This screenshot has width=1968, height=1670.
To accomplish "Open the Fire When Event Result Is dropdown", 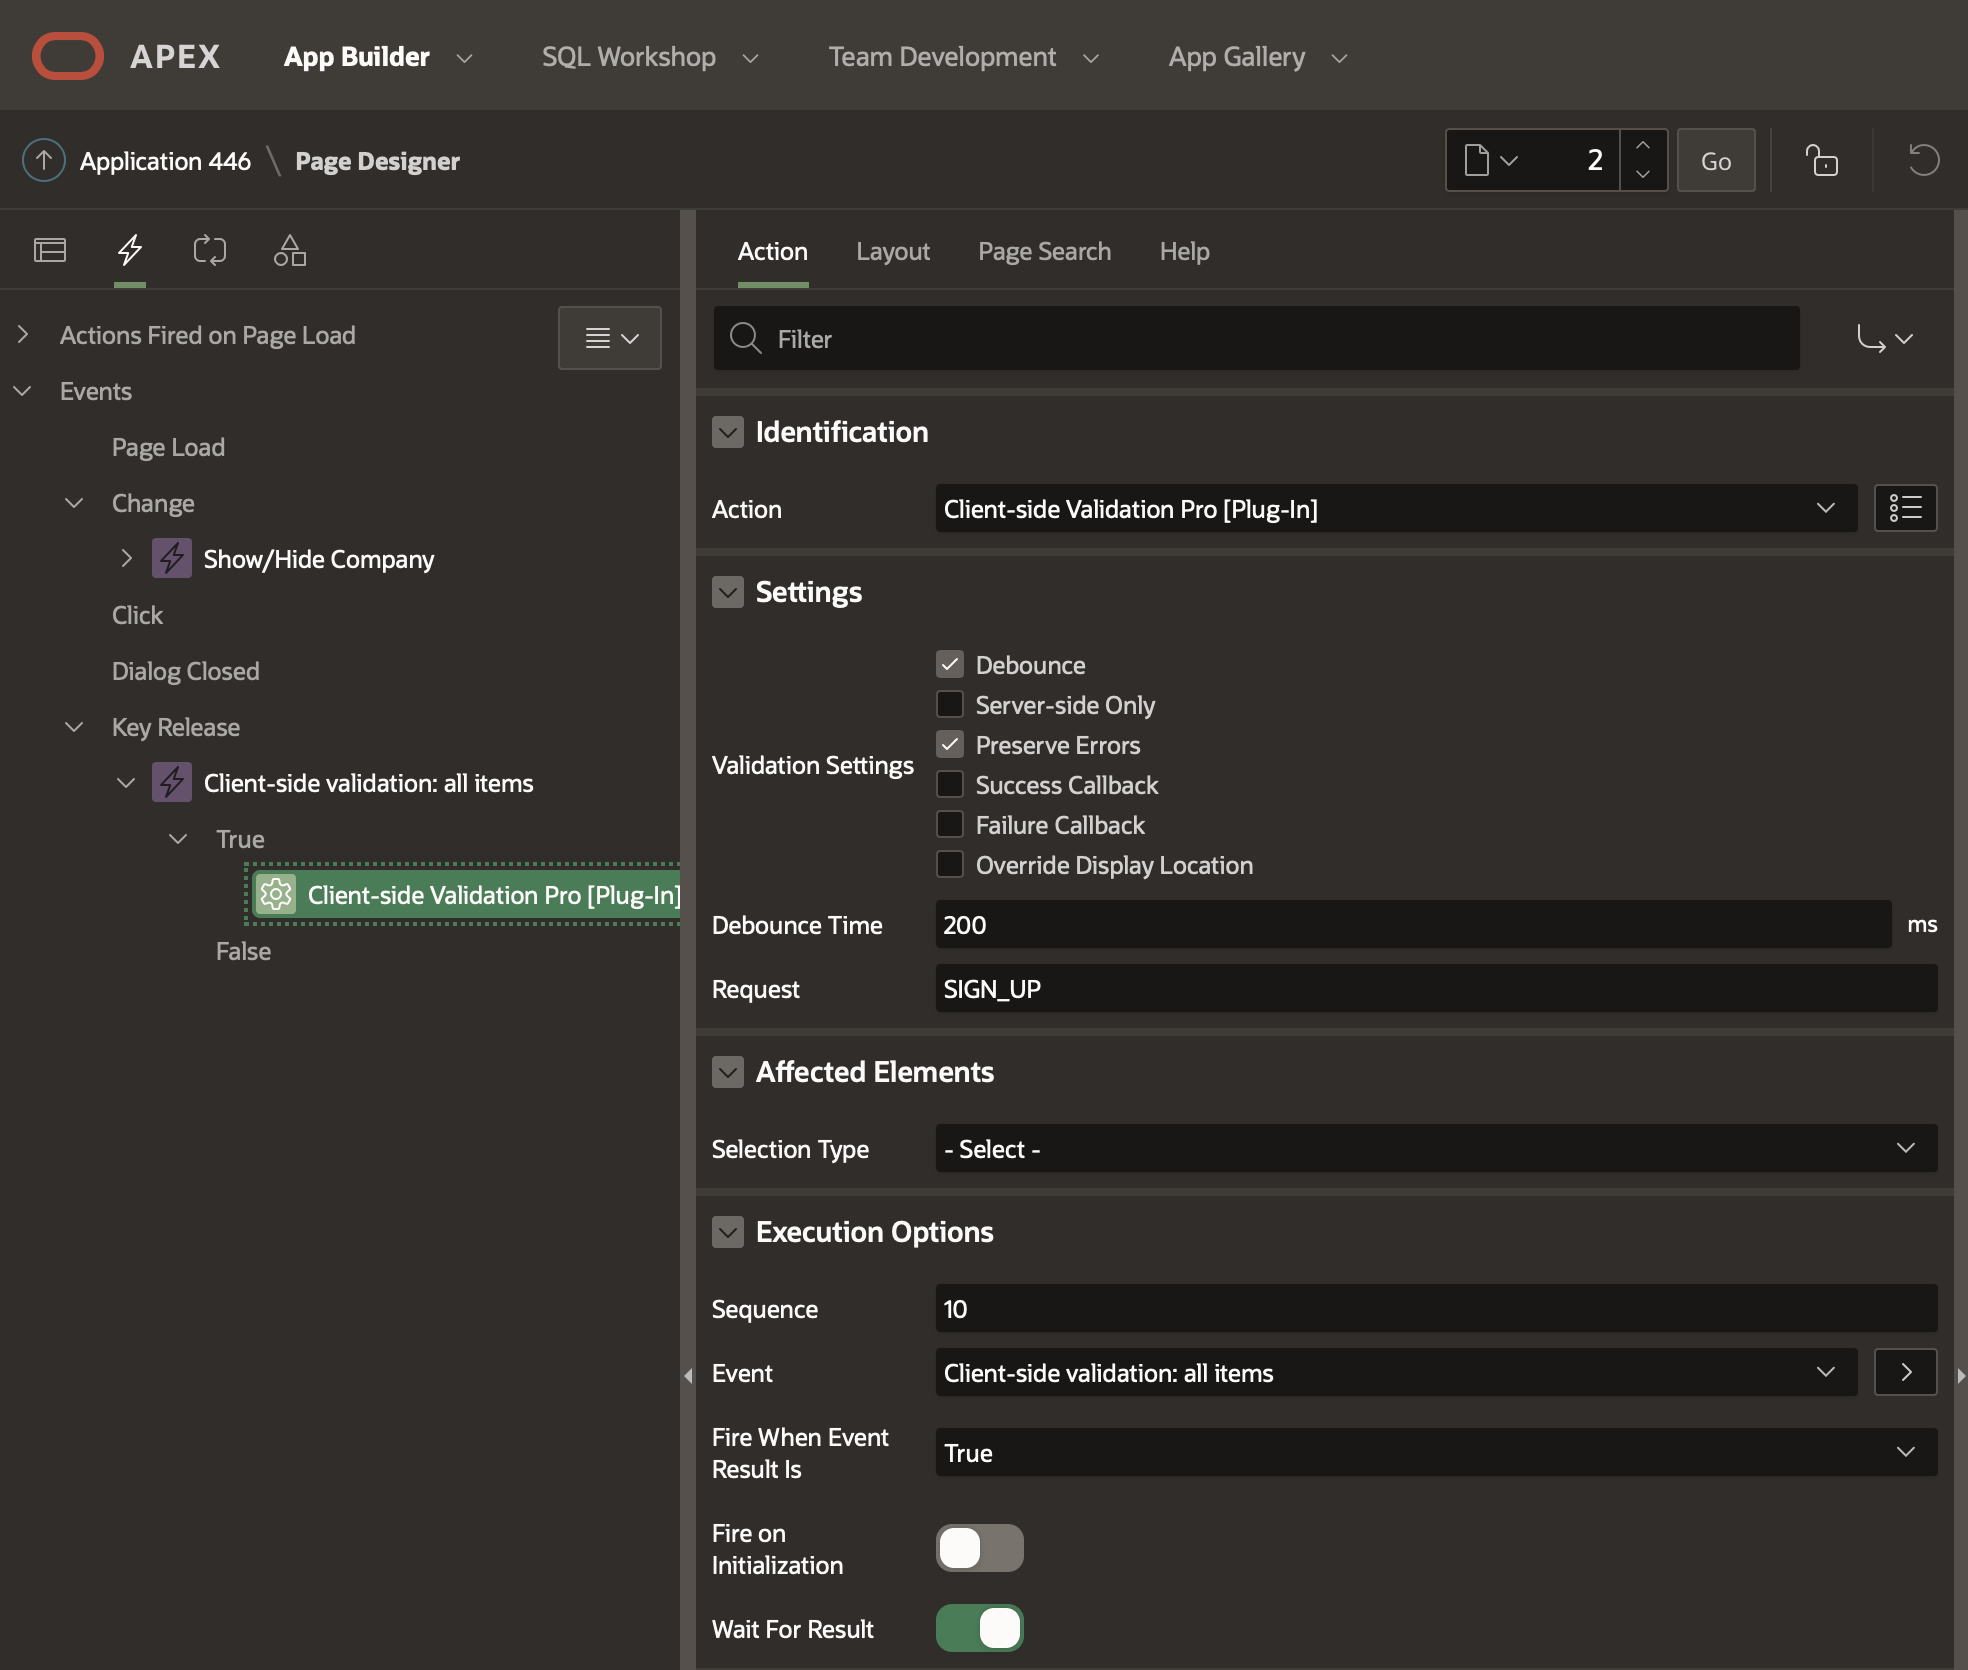I will tap(1433, 1452).
